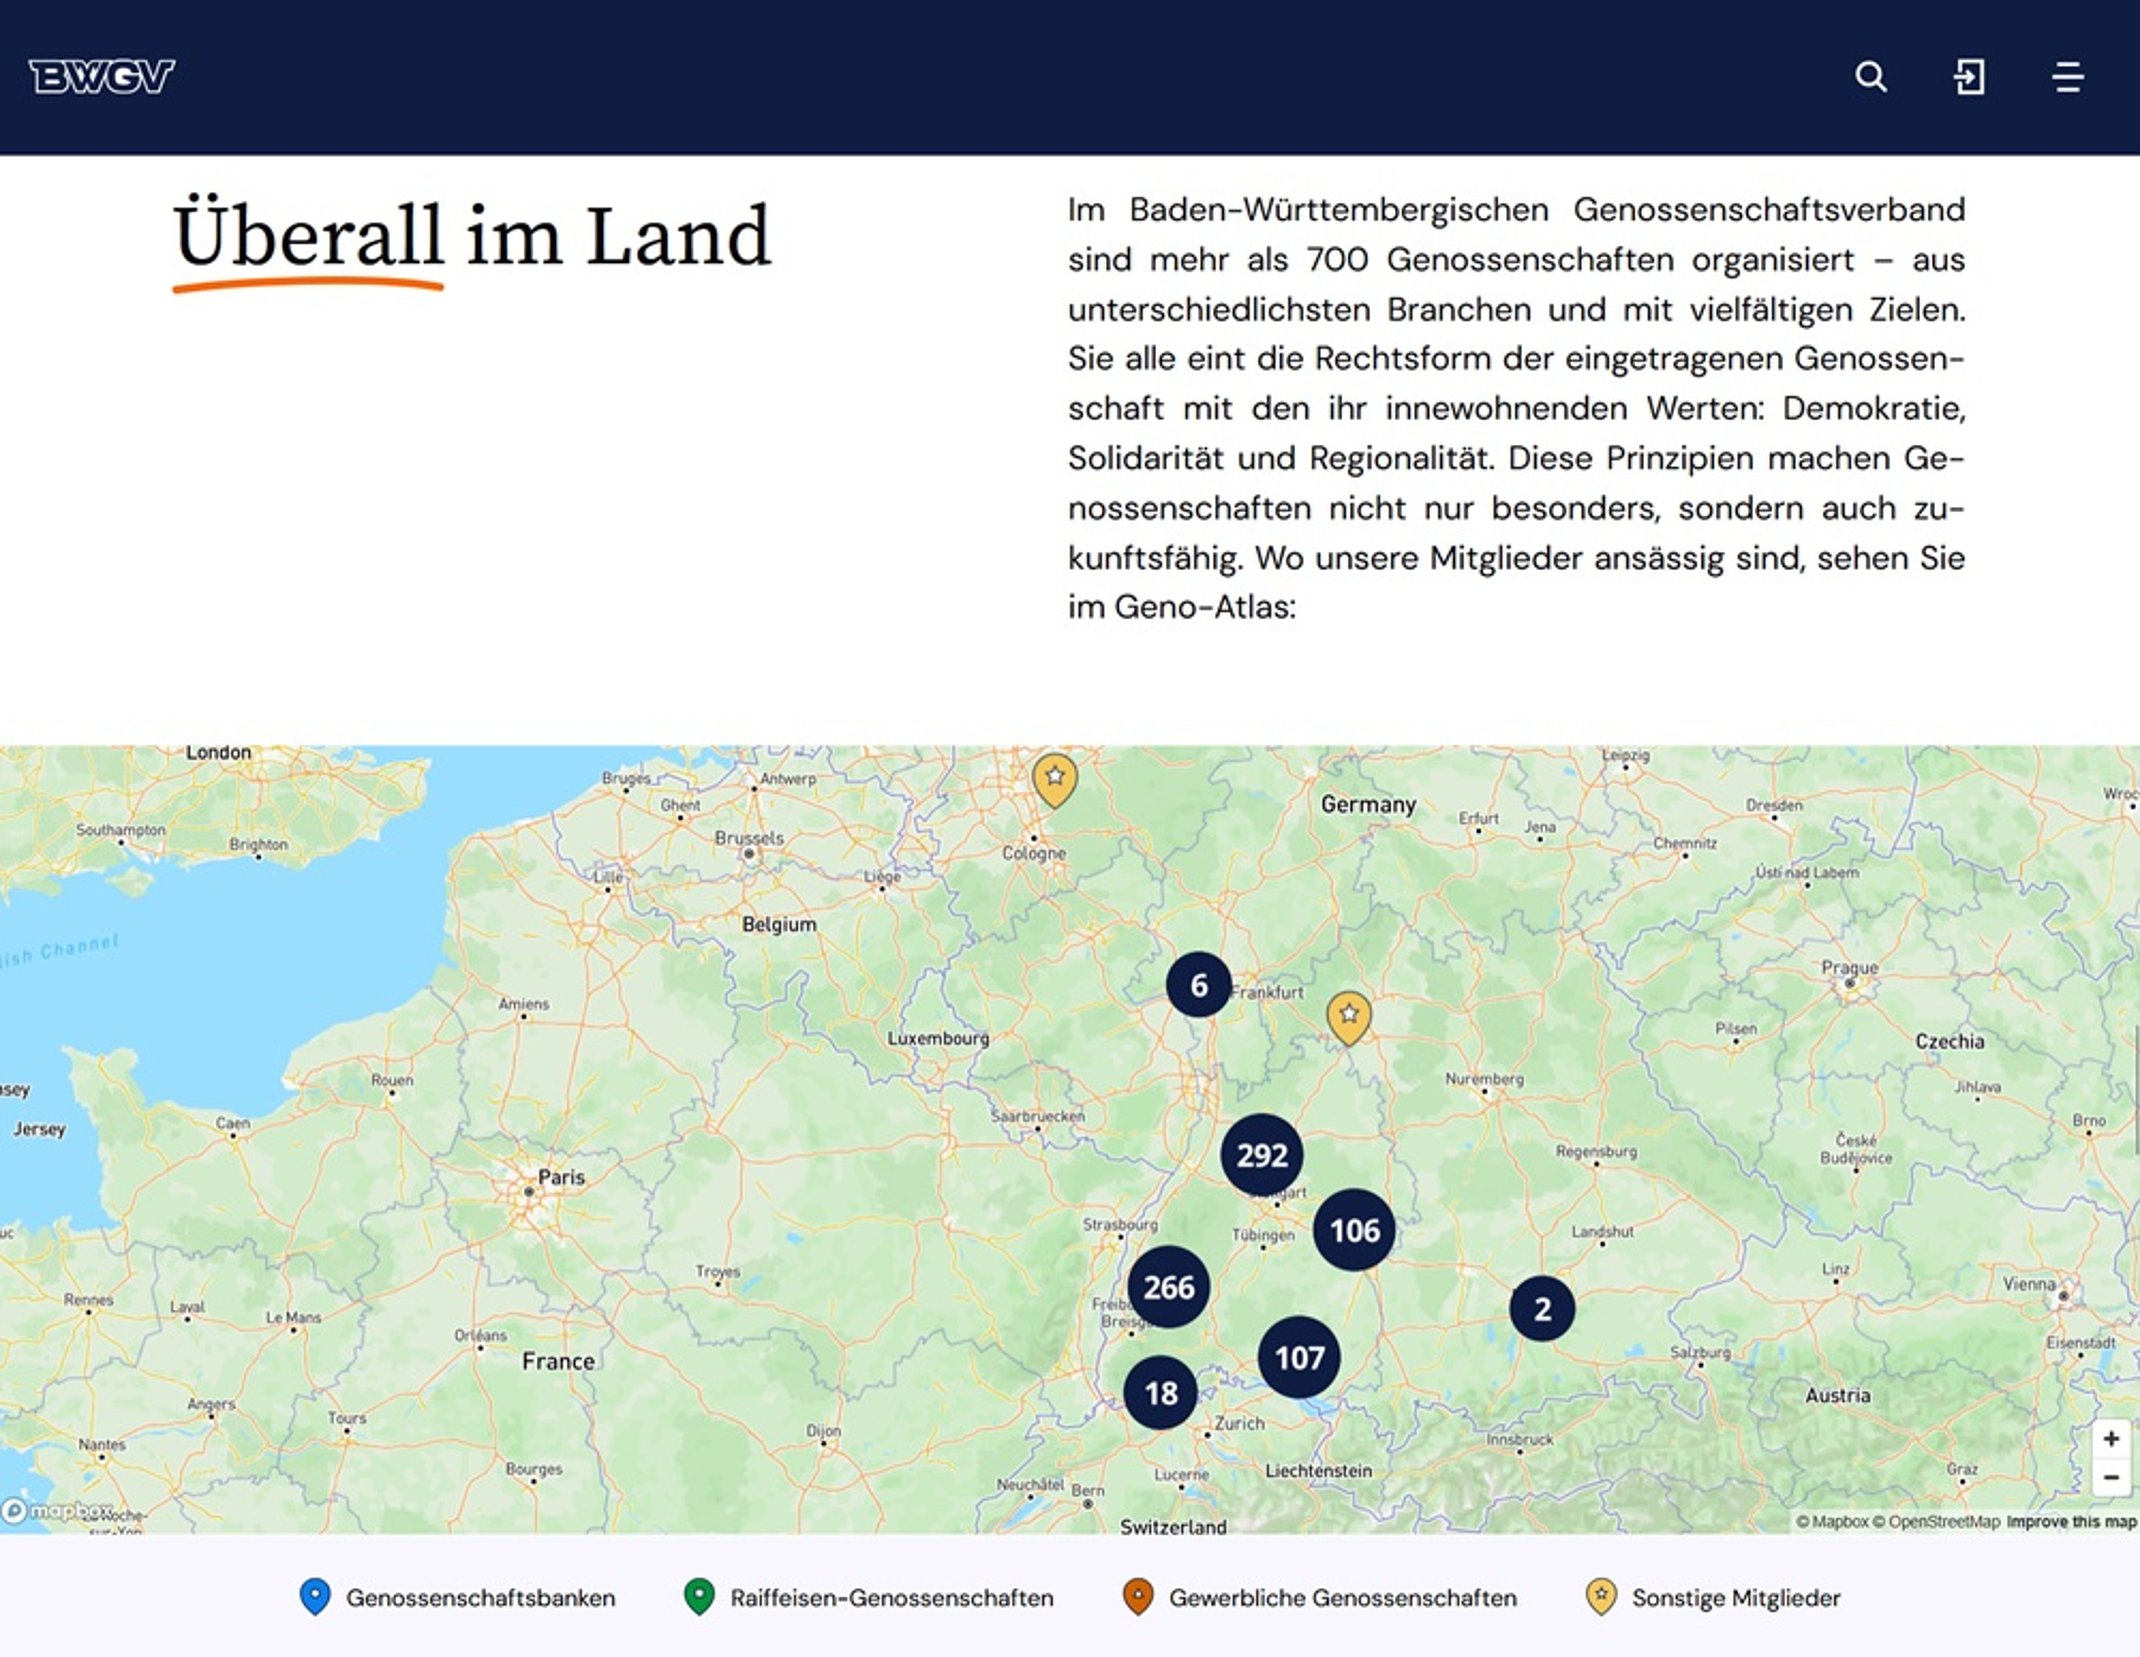The width and height of the screenshot is (2140, 1657).
Task: Click the Mapbox logo on map
Action: point(57,1510)
